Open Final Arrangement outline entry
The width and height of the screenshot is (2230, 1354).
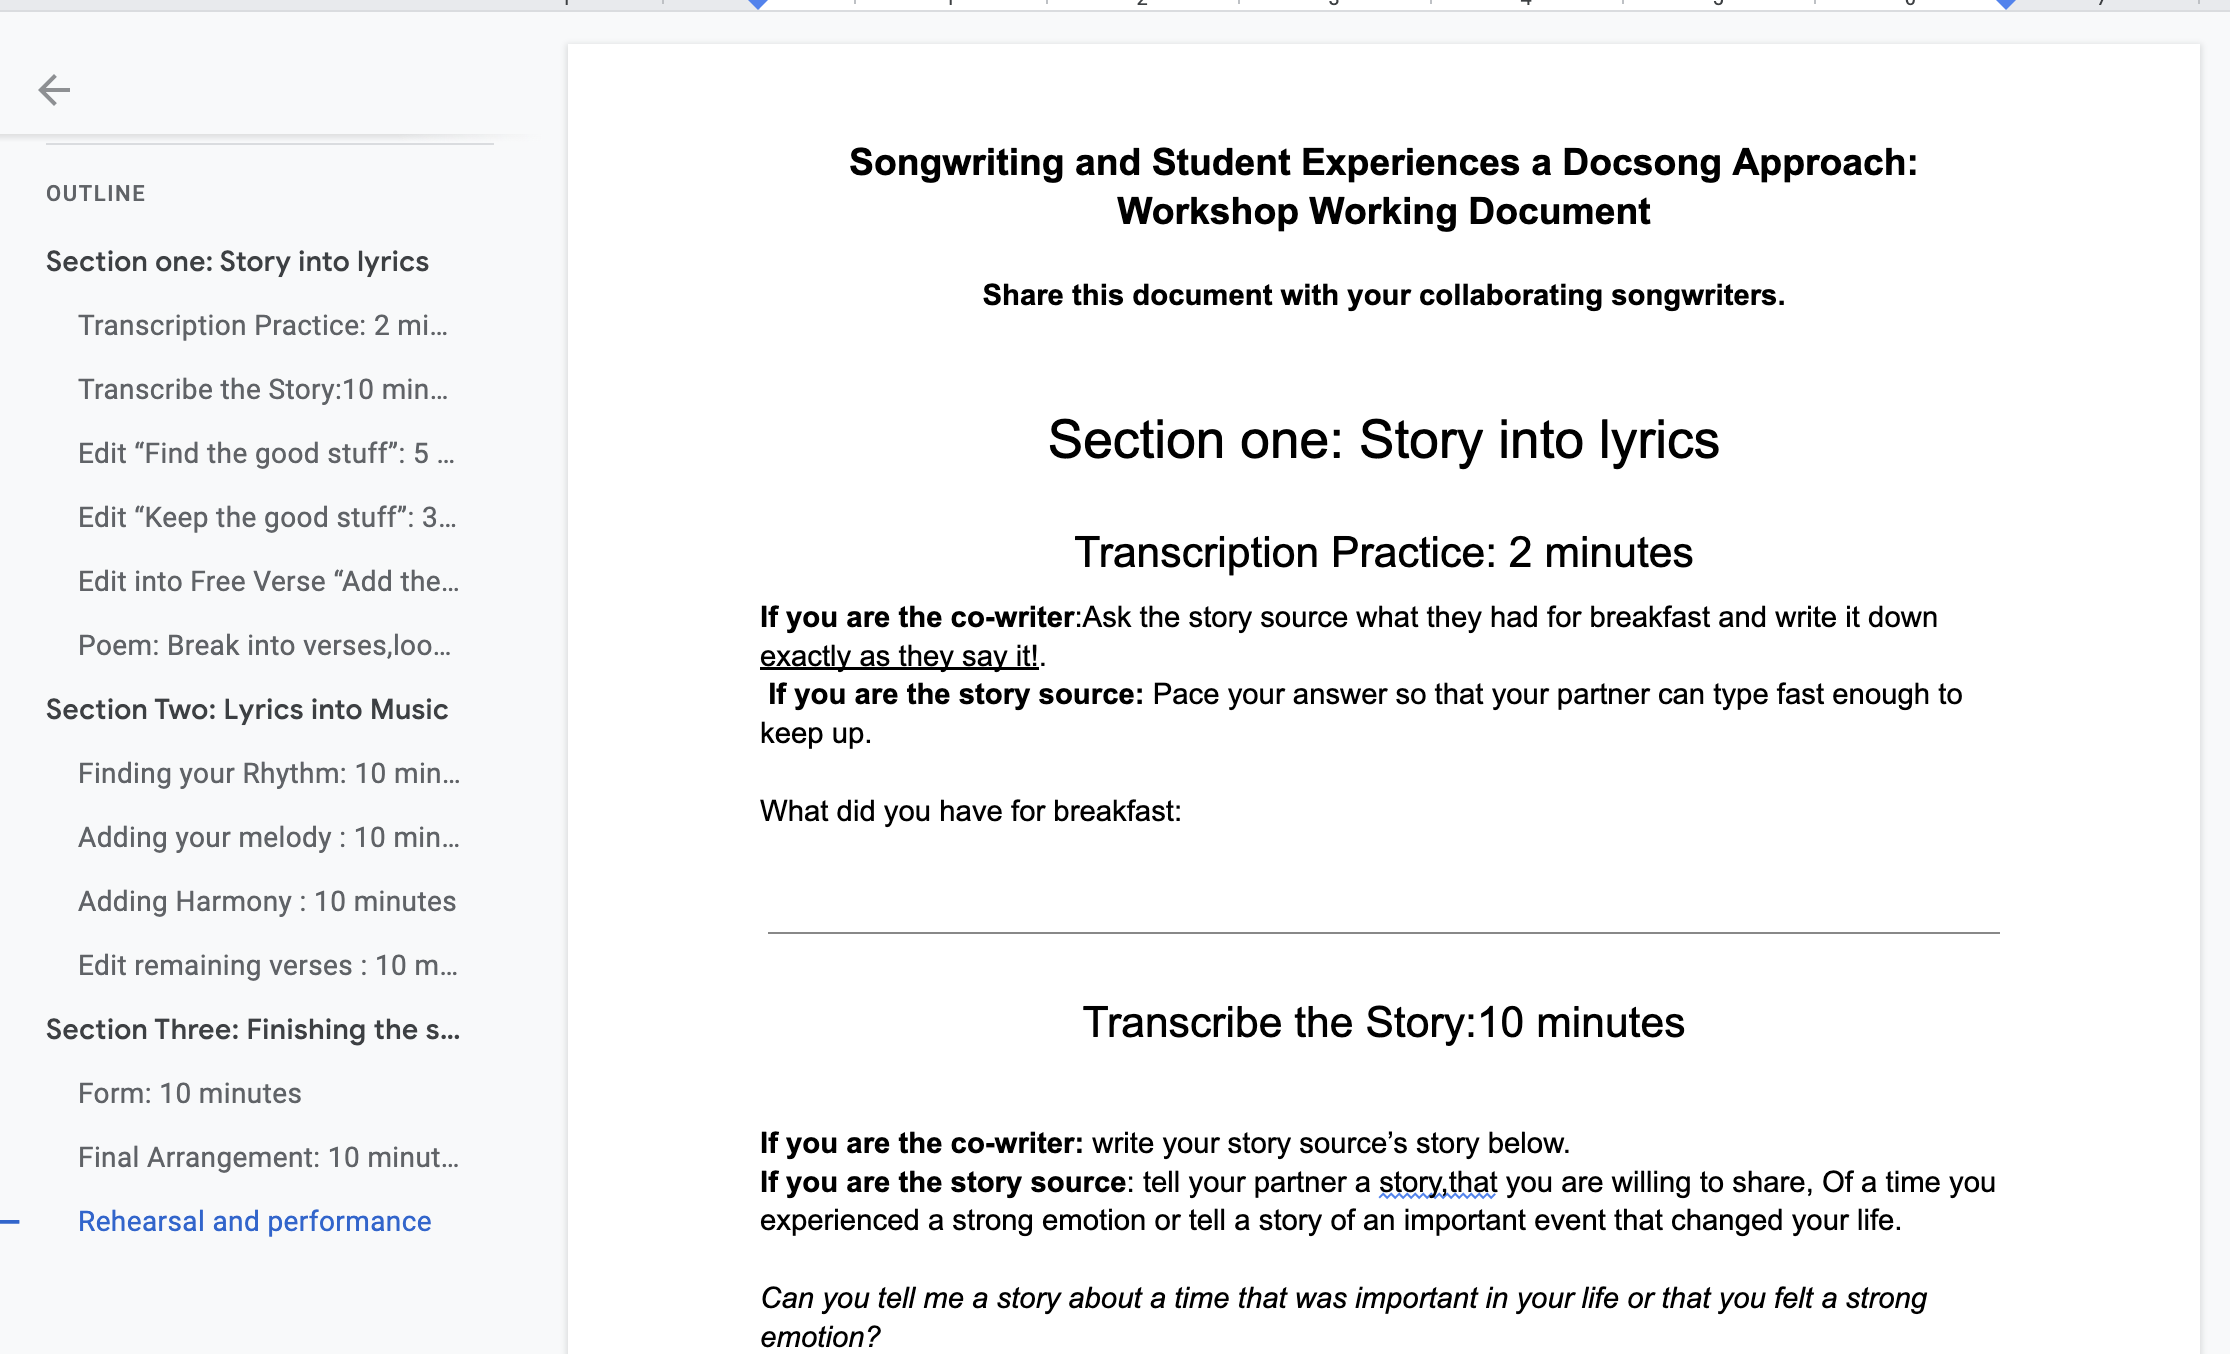pyautogui.click(x=268, y=1157)
